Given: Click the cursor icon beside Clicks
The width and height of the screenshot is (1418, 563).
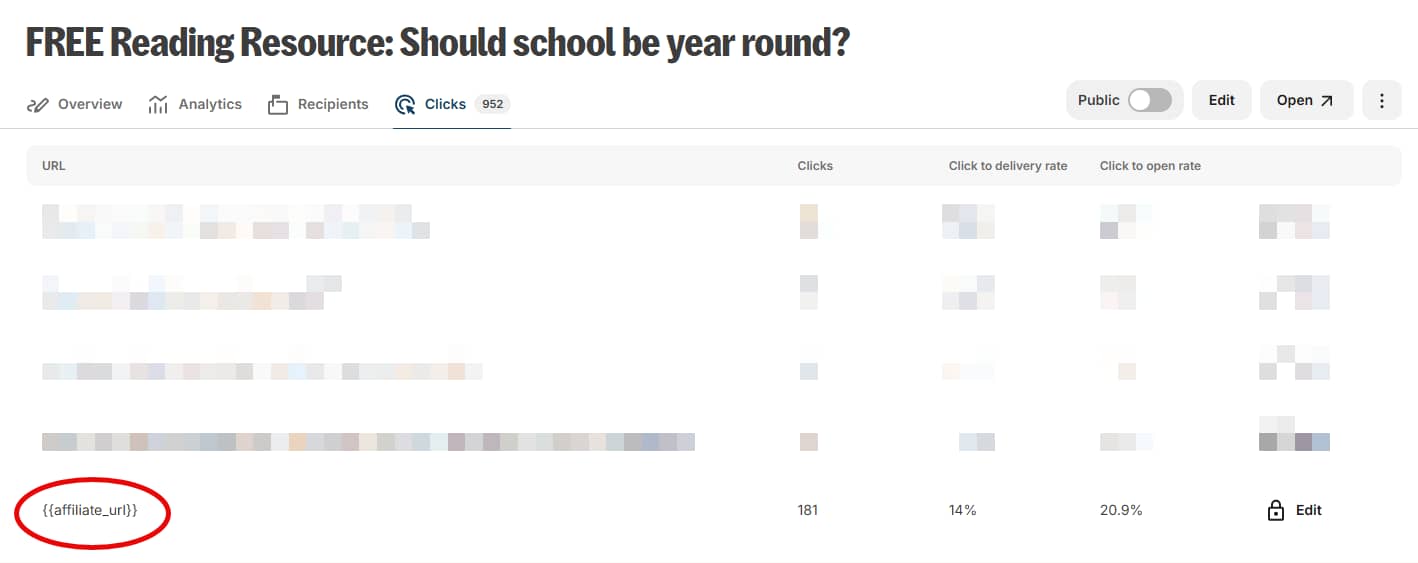Looking at the screenshot, I should (405, 104).
